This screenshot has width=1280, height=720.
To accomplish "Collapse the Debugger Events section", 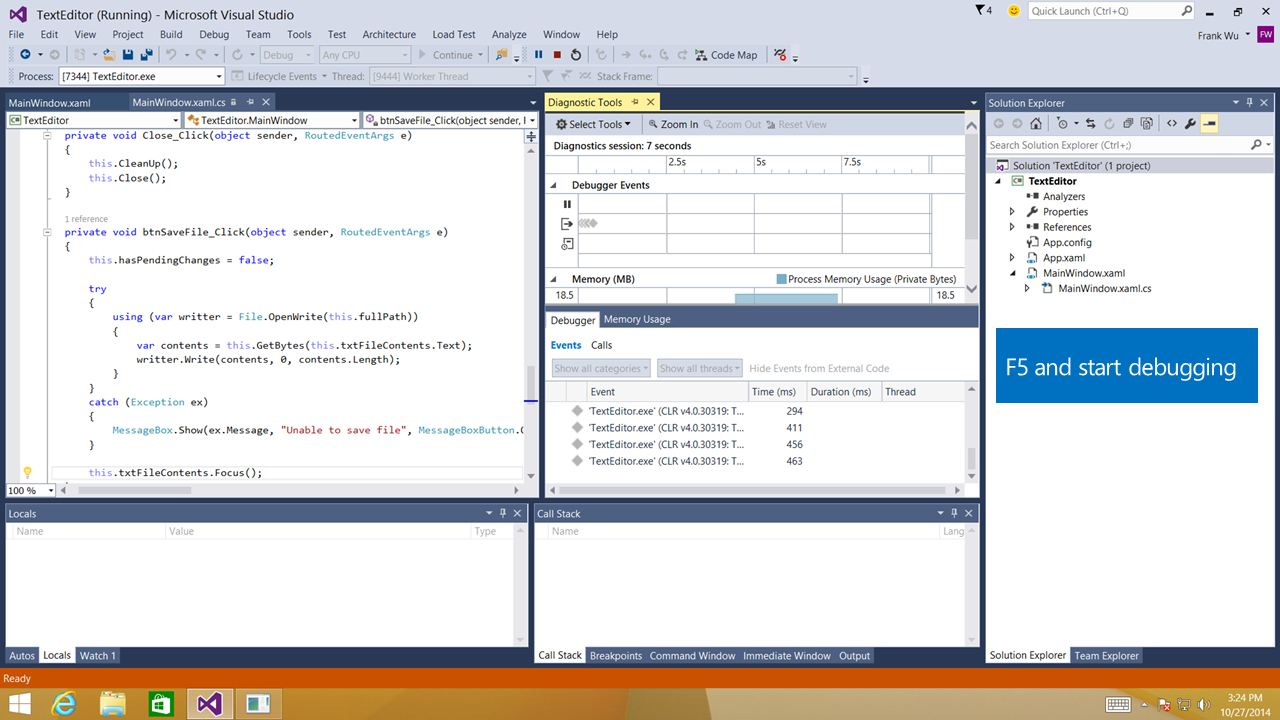I will point(553,186).
